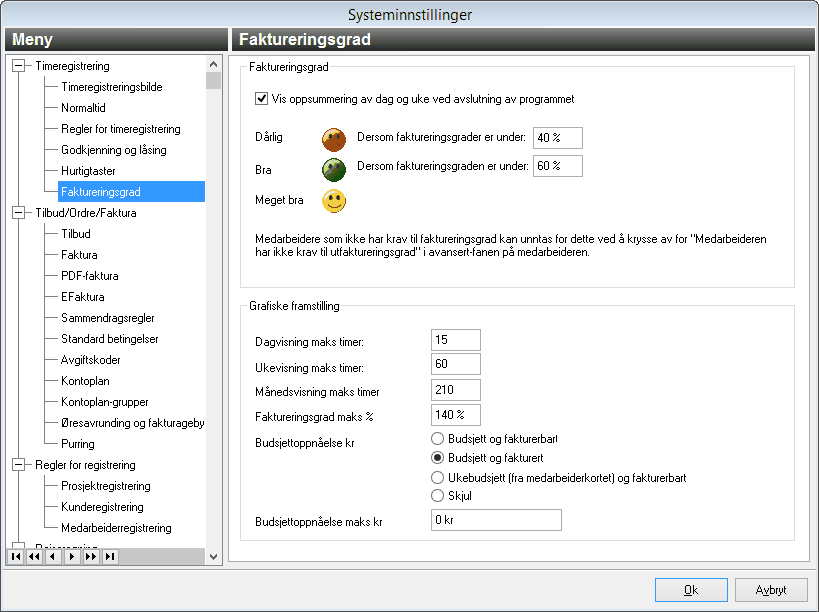Click the green 'Bra' smiley icon
The image size is (819, 612).
pos(334,170)
